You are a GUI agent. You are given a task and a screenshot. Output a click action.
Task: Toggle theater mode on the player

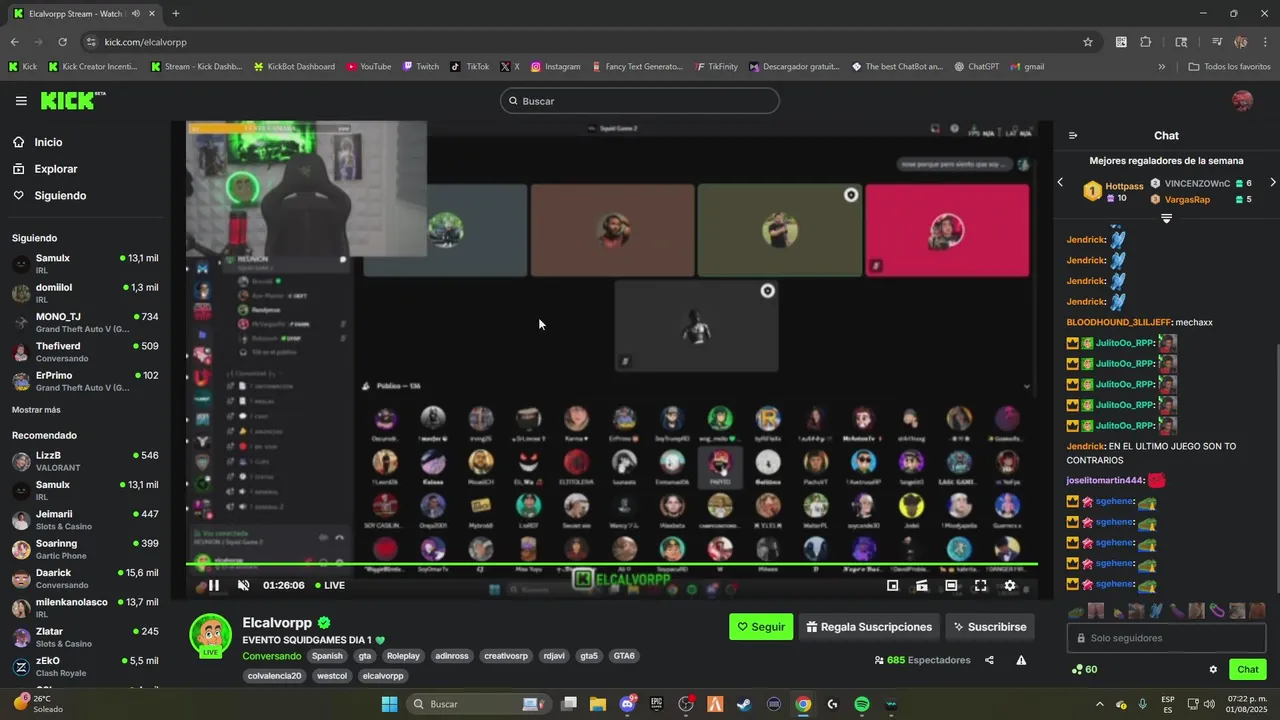(951, 586)
